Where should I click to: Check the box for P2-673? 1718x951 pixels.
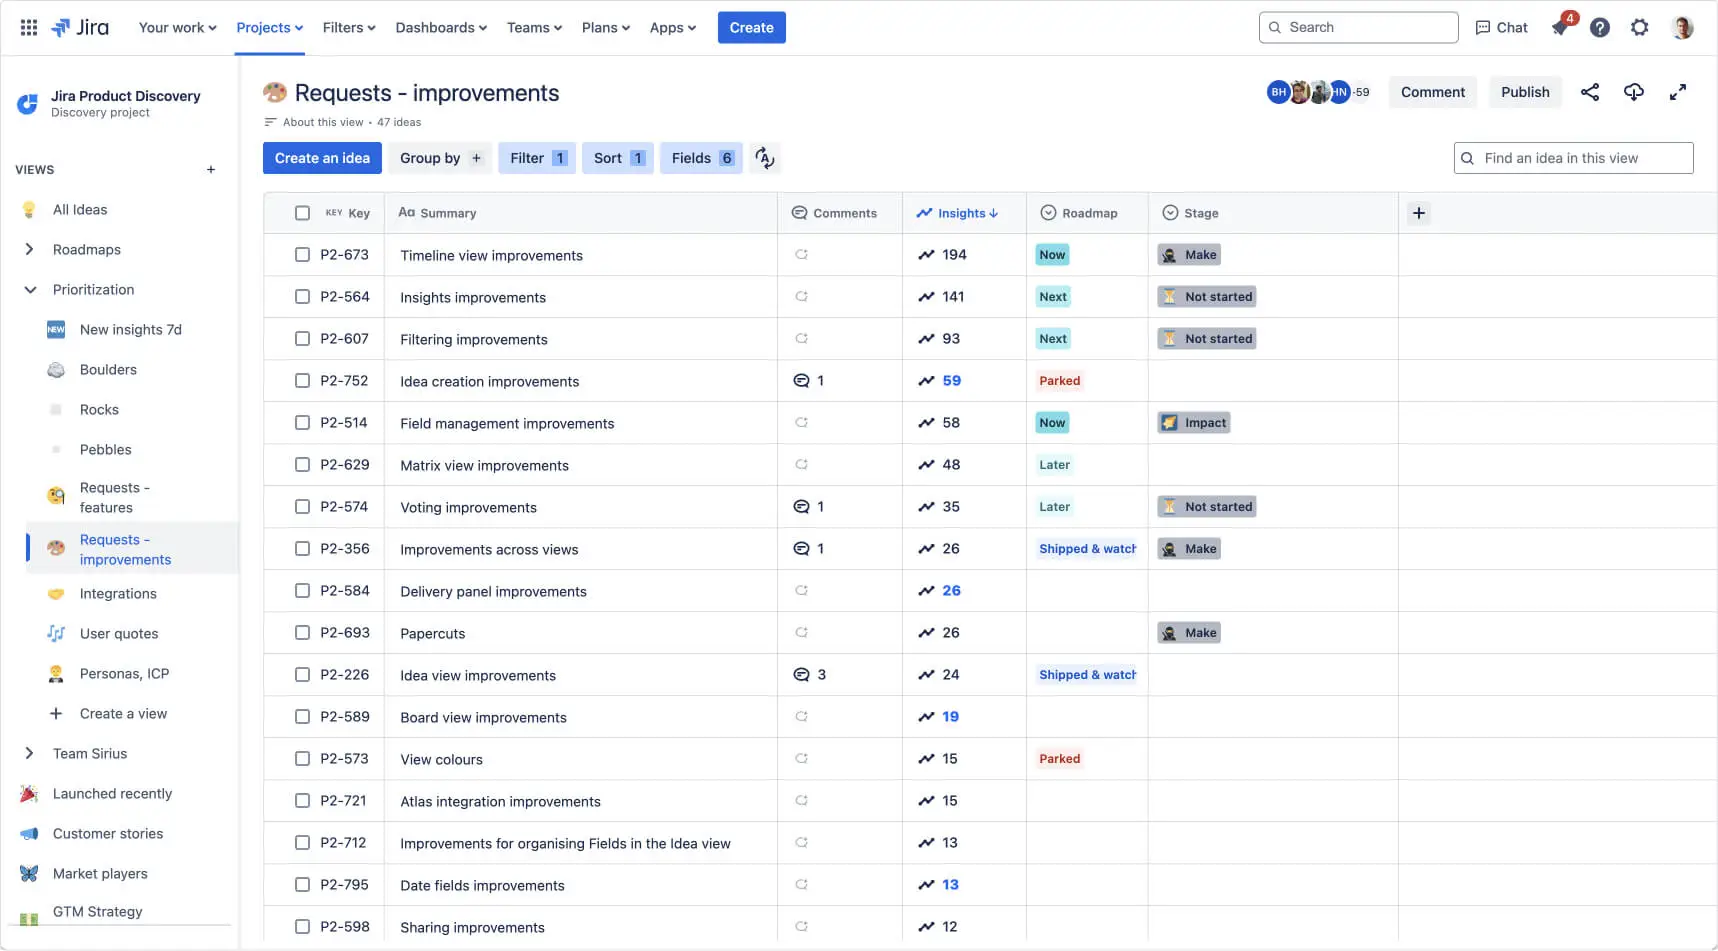302,255
